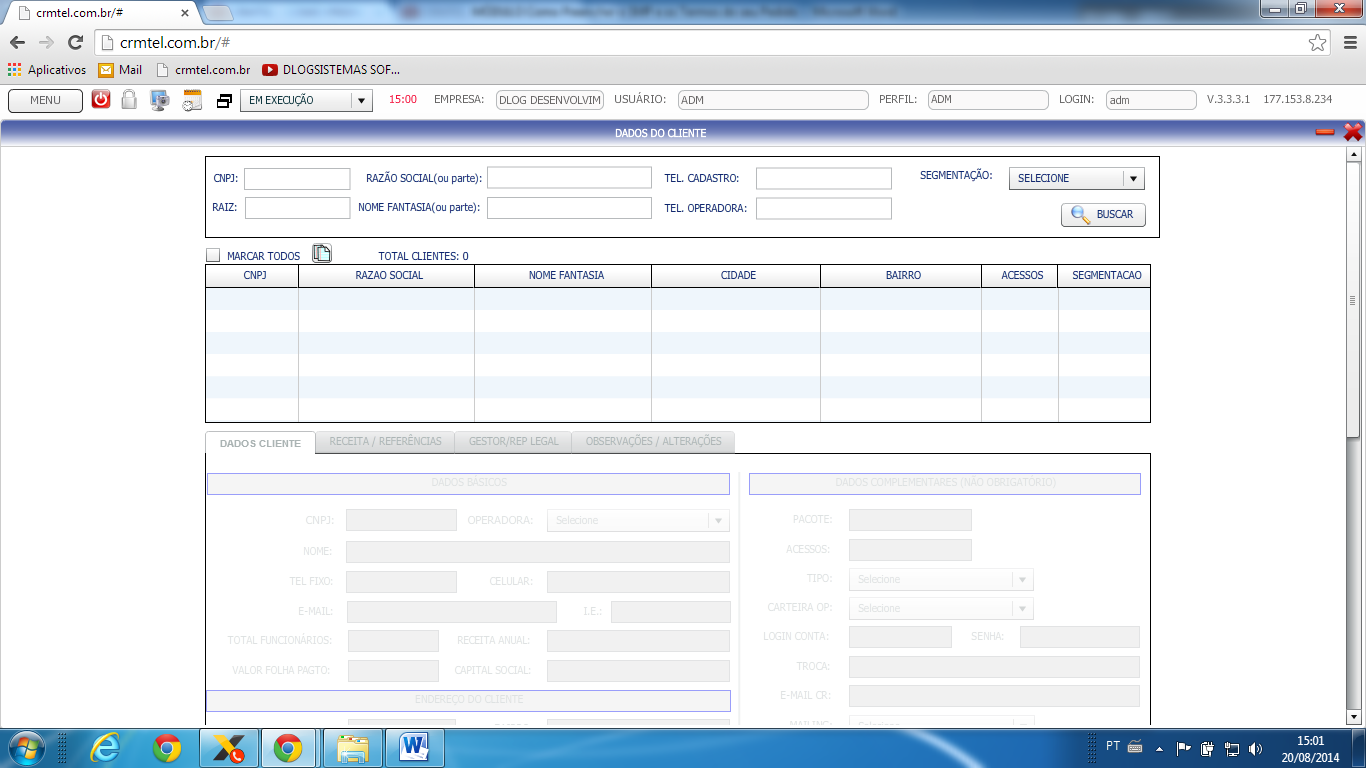Click the volume speaker tray icon

coord(1255,748)
